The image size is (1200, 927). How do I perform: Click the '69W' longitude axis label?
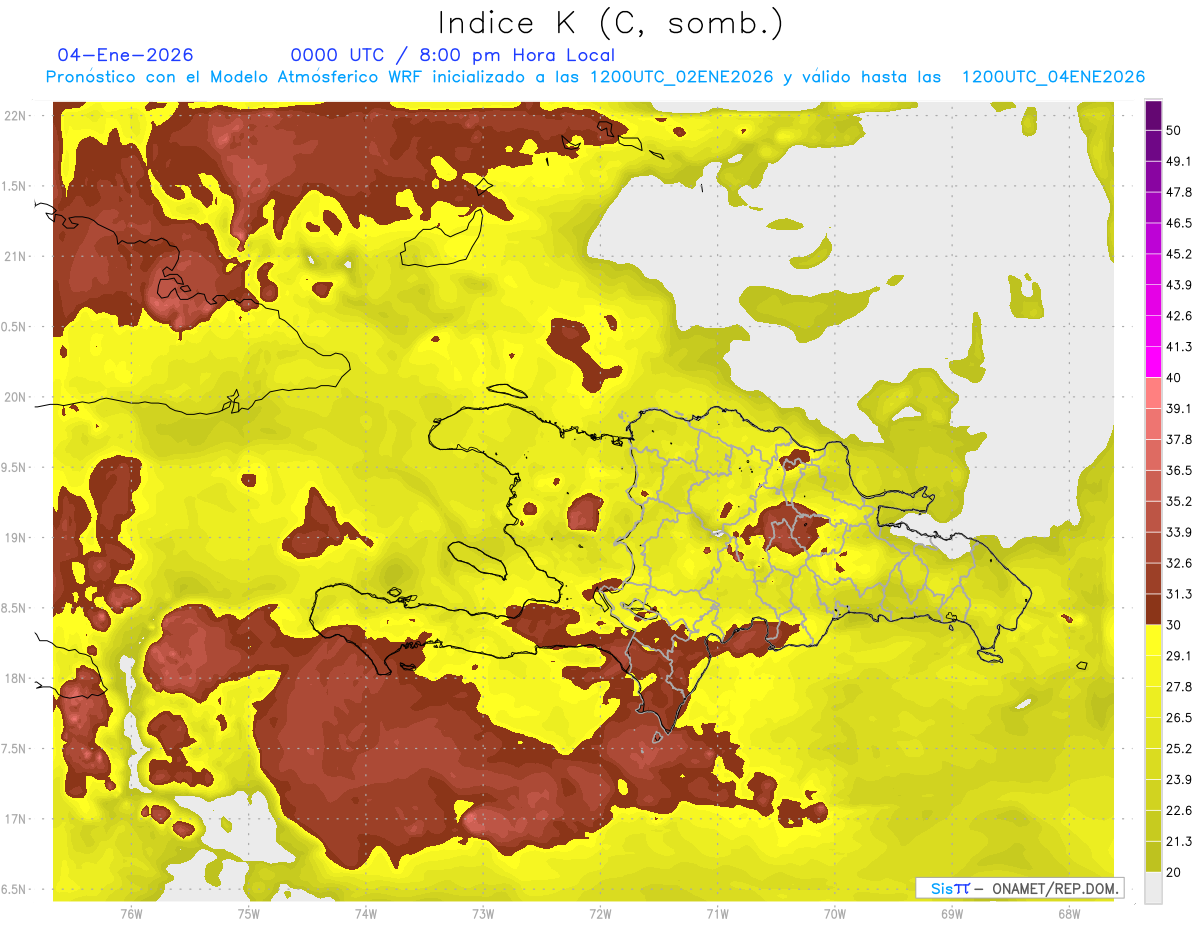pyautogui.click(x=952, y=914)
